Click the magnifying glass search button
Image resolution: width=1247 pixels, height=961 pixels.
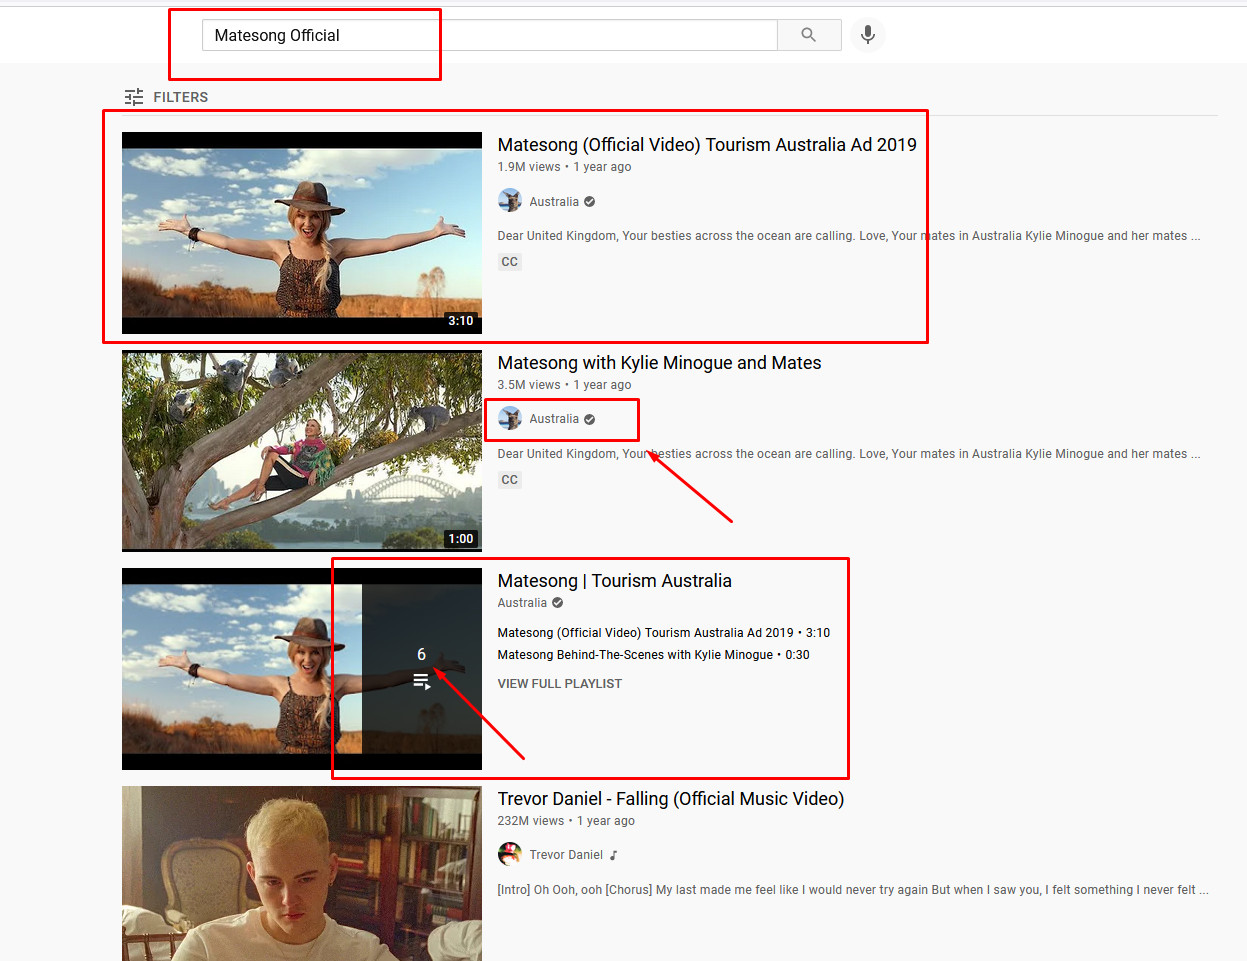pos(808,35)
